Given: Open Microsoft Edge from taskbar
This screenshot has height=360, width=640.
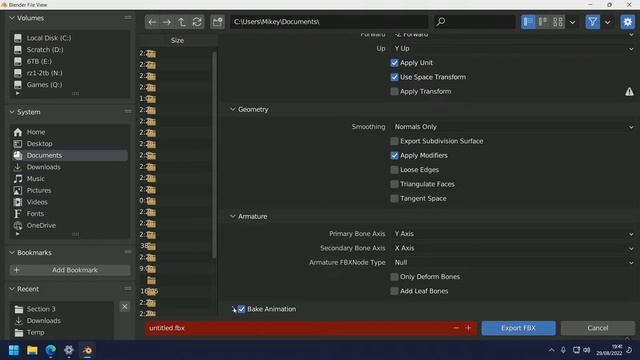Looking at the screenshot, I should [x=51, y=350].
